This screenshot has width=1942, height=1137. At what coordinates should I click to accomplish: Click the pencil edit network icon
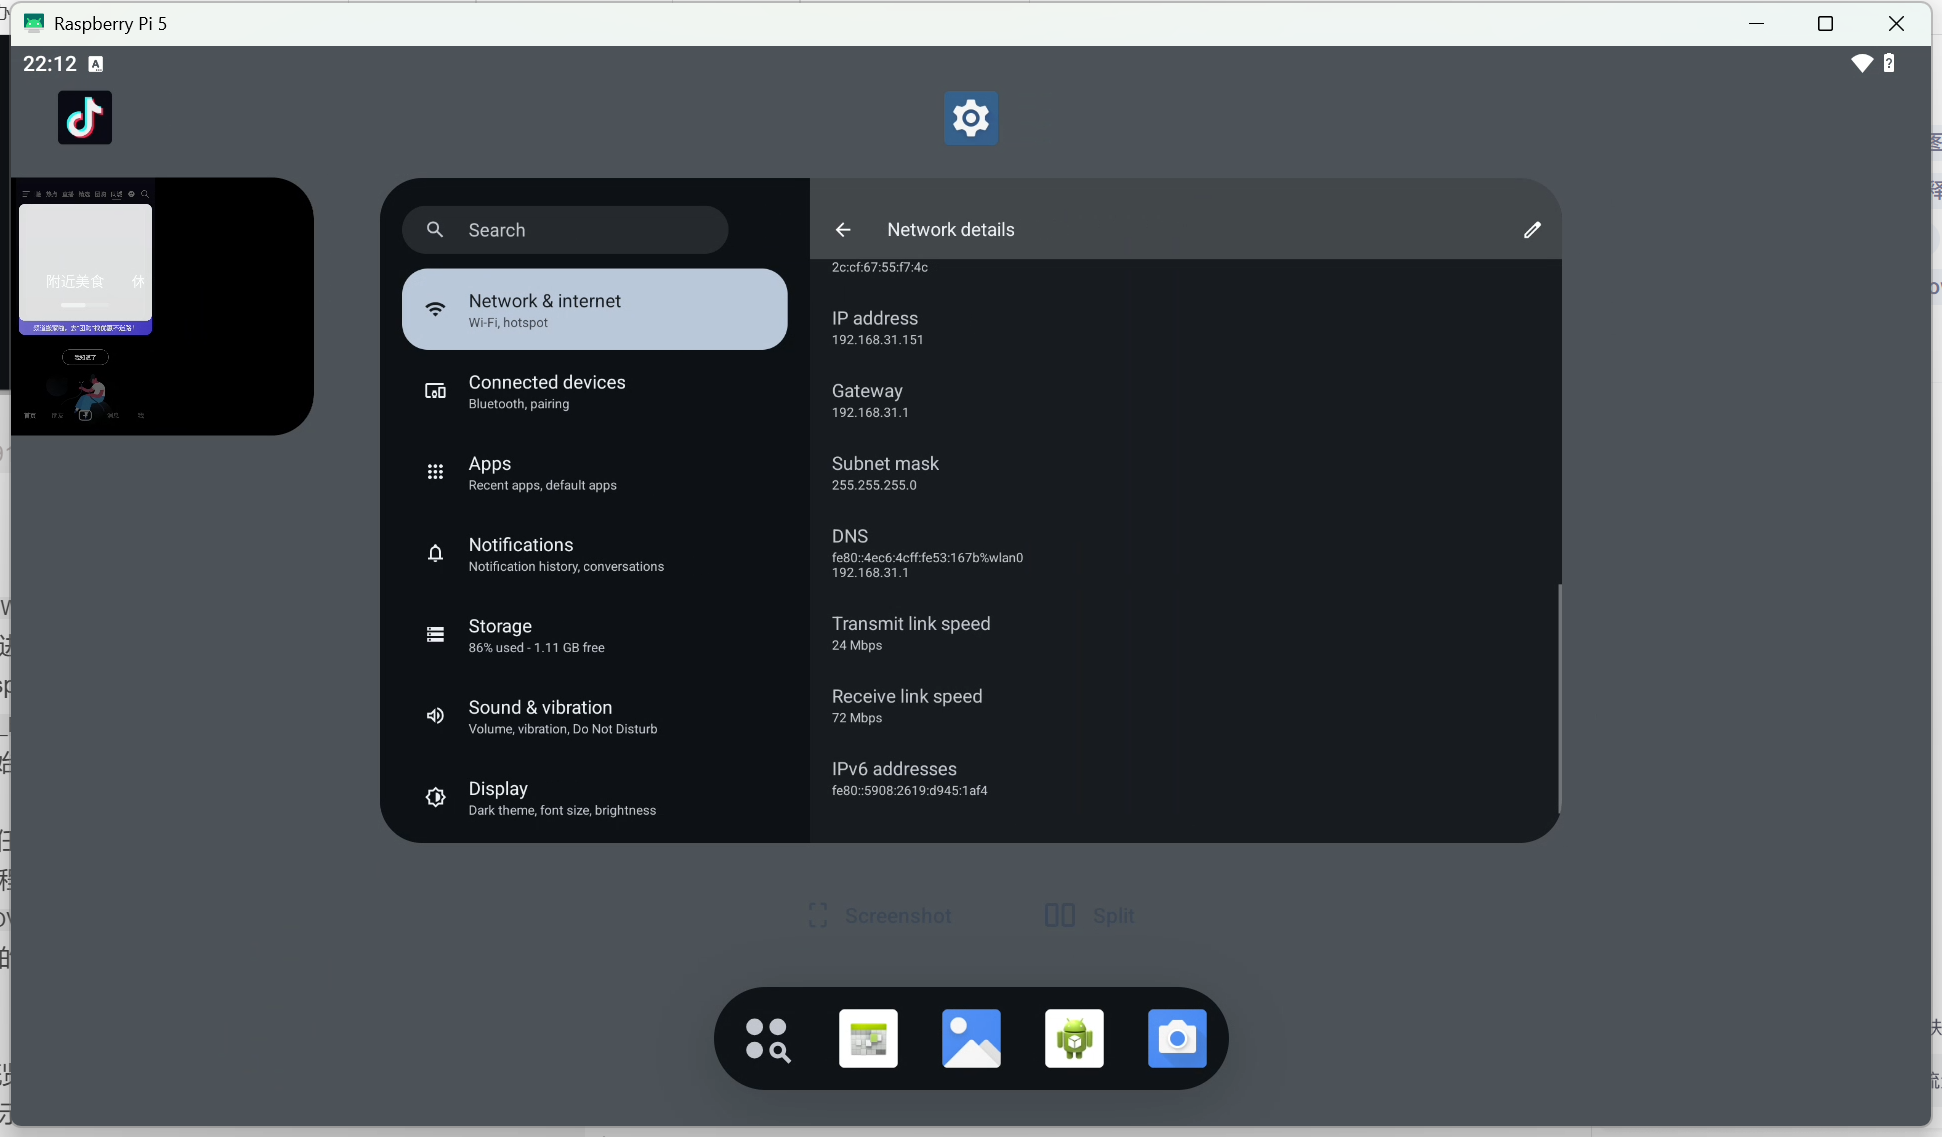pos(1531,230)
